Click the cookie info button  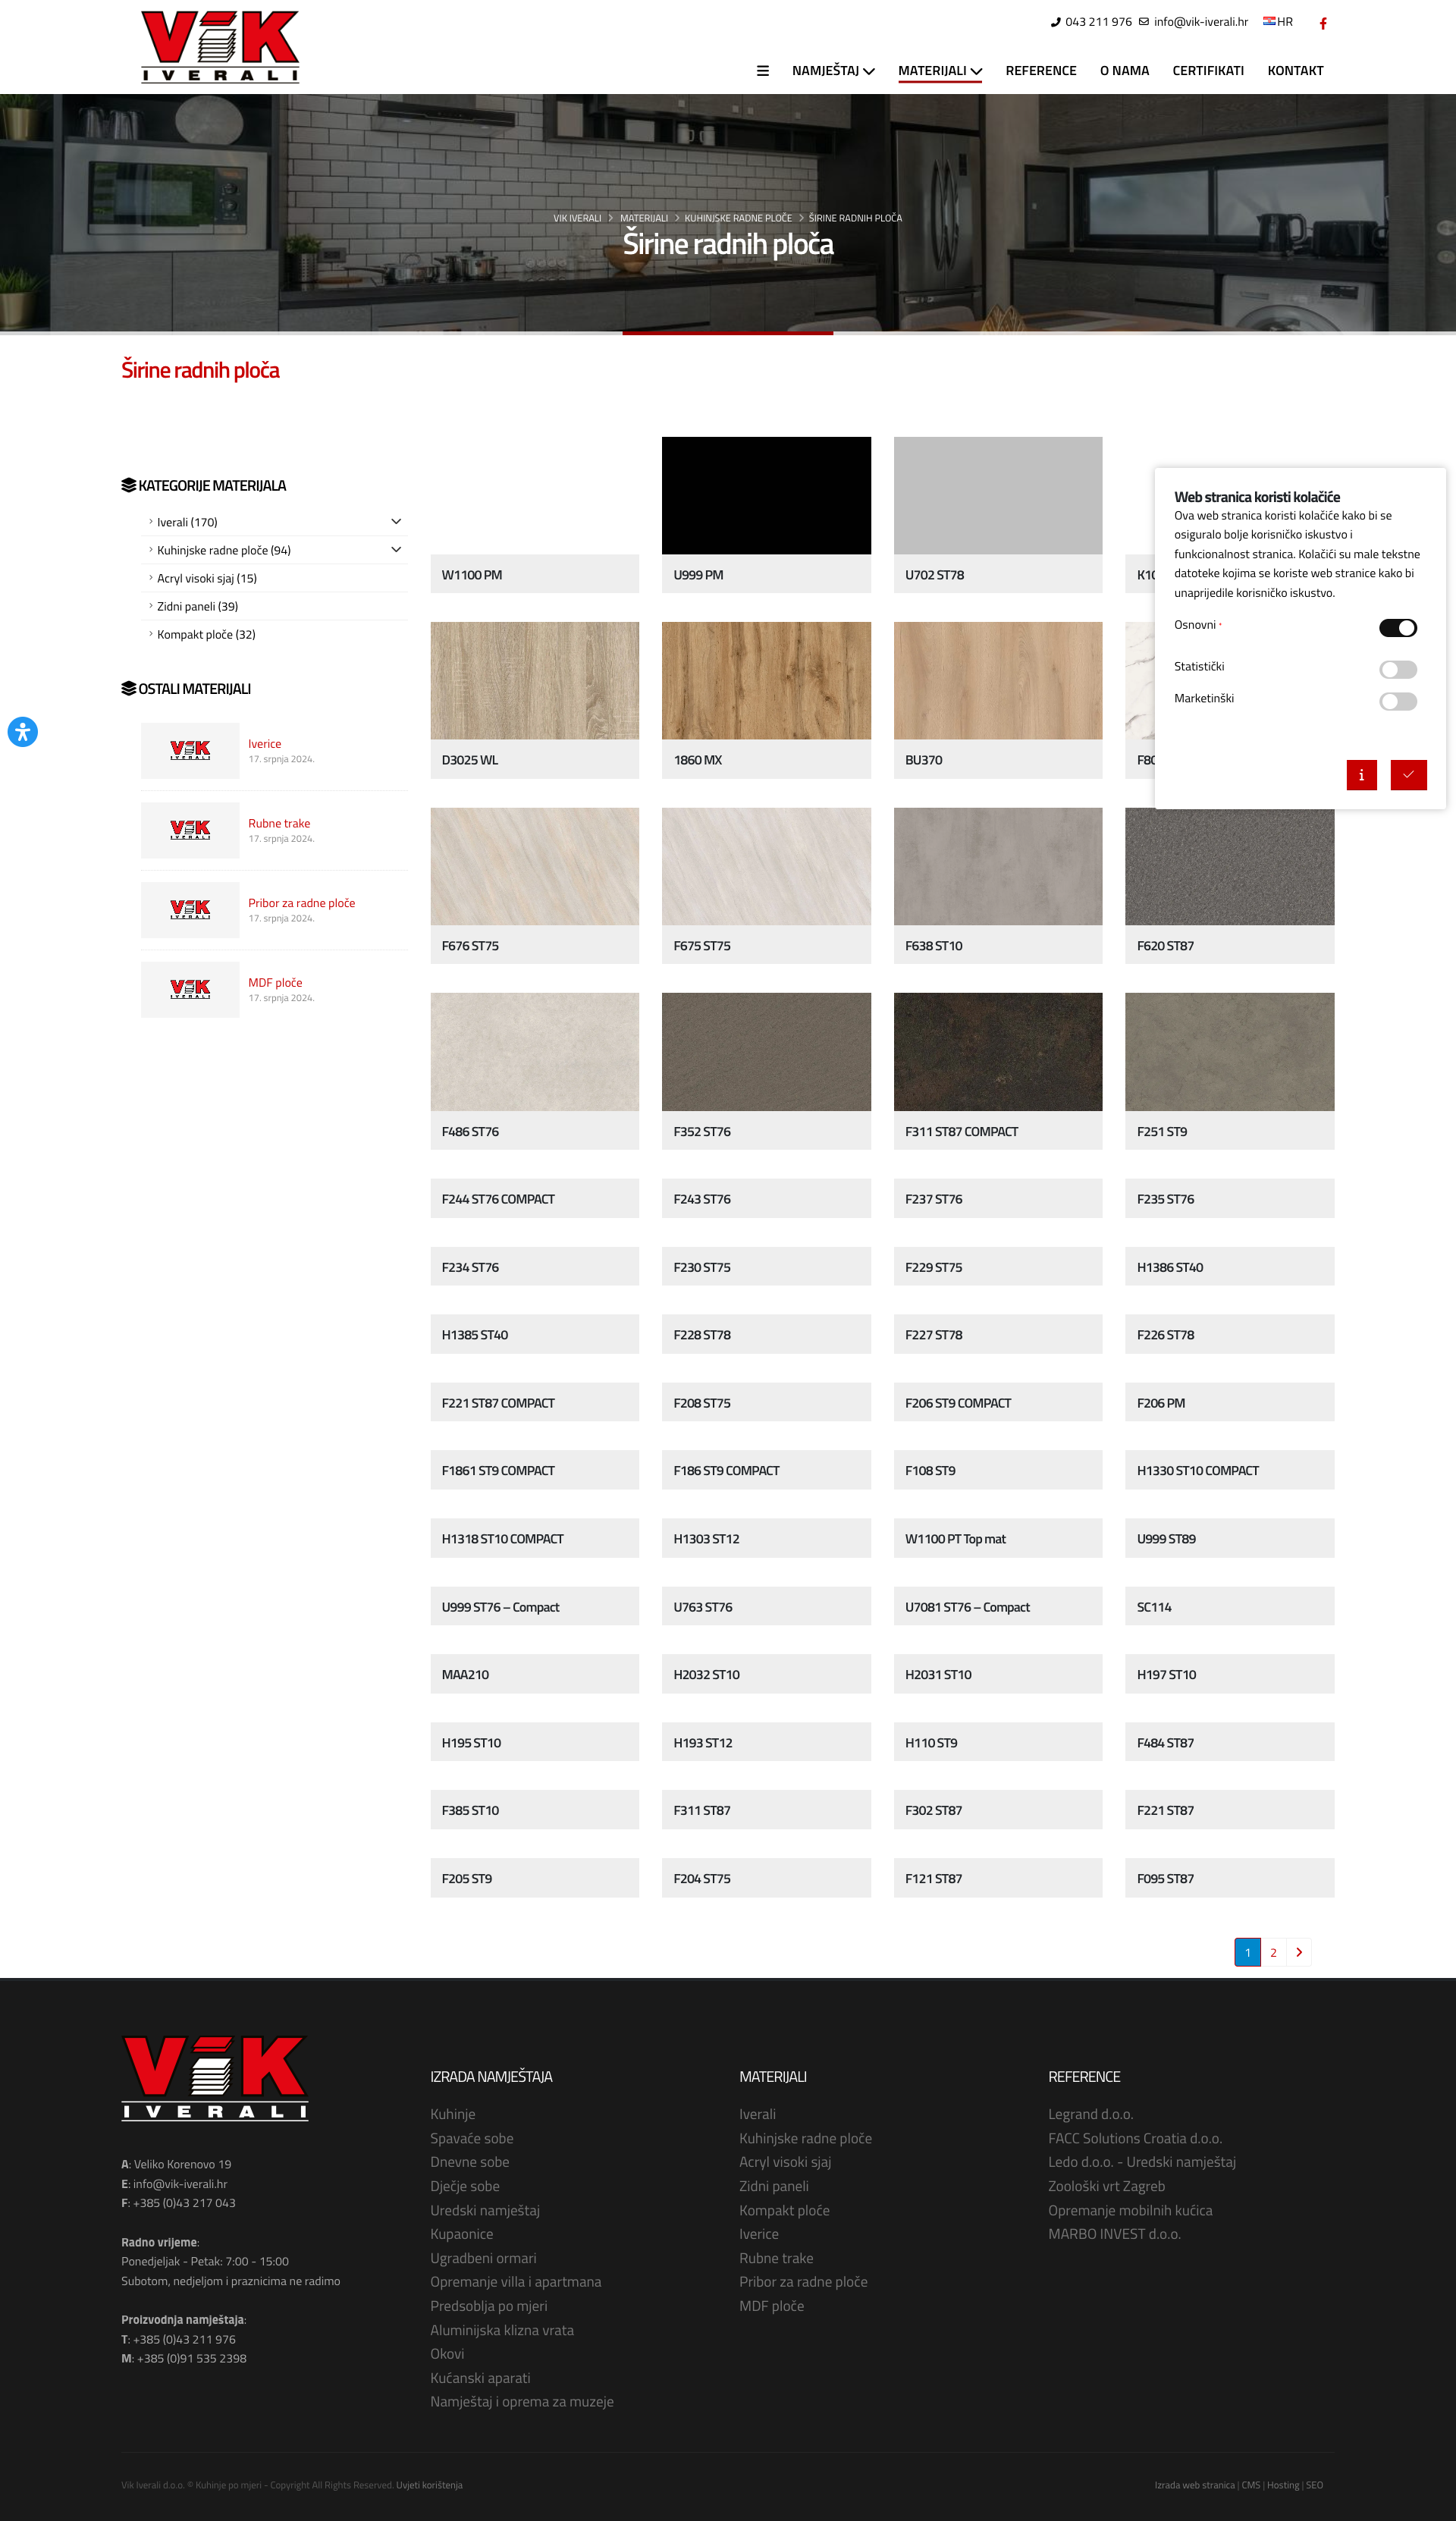point(1361,775)
